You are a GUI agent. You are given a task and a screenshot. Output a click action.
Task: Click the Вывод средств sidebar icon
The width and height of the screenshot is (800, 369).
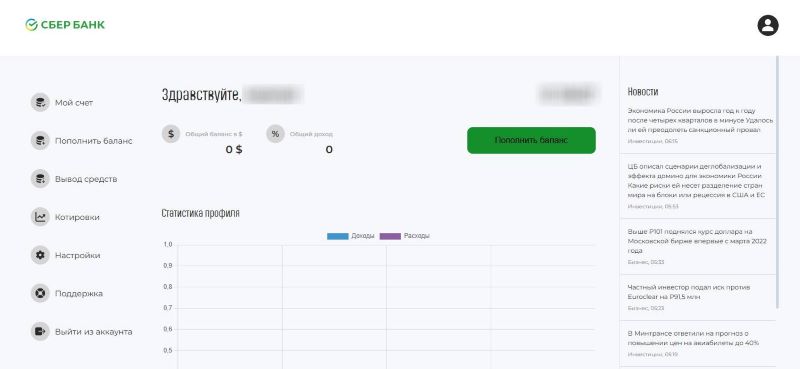coord(40,179)
